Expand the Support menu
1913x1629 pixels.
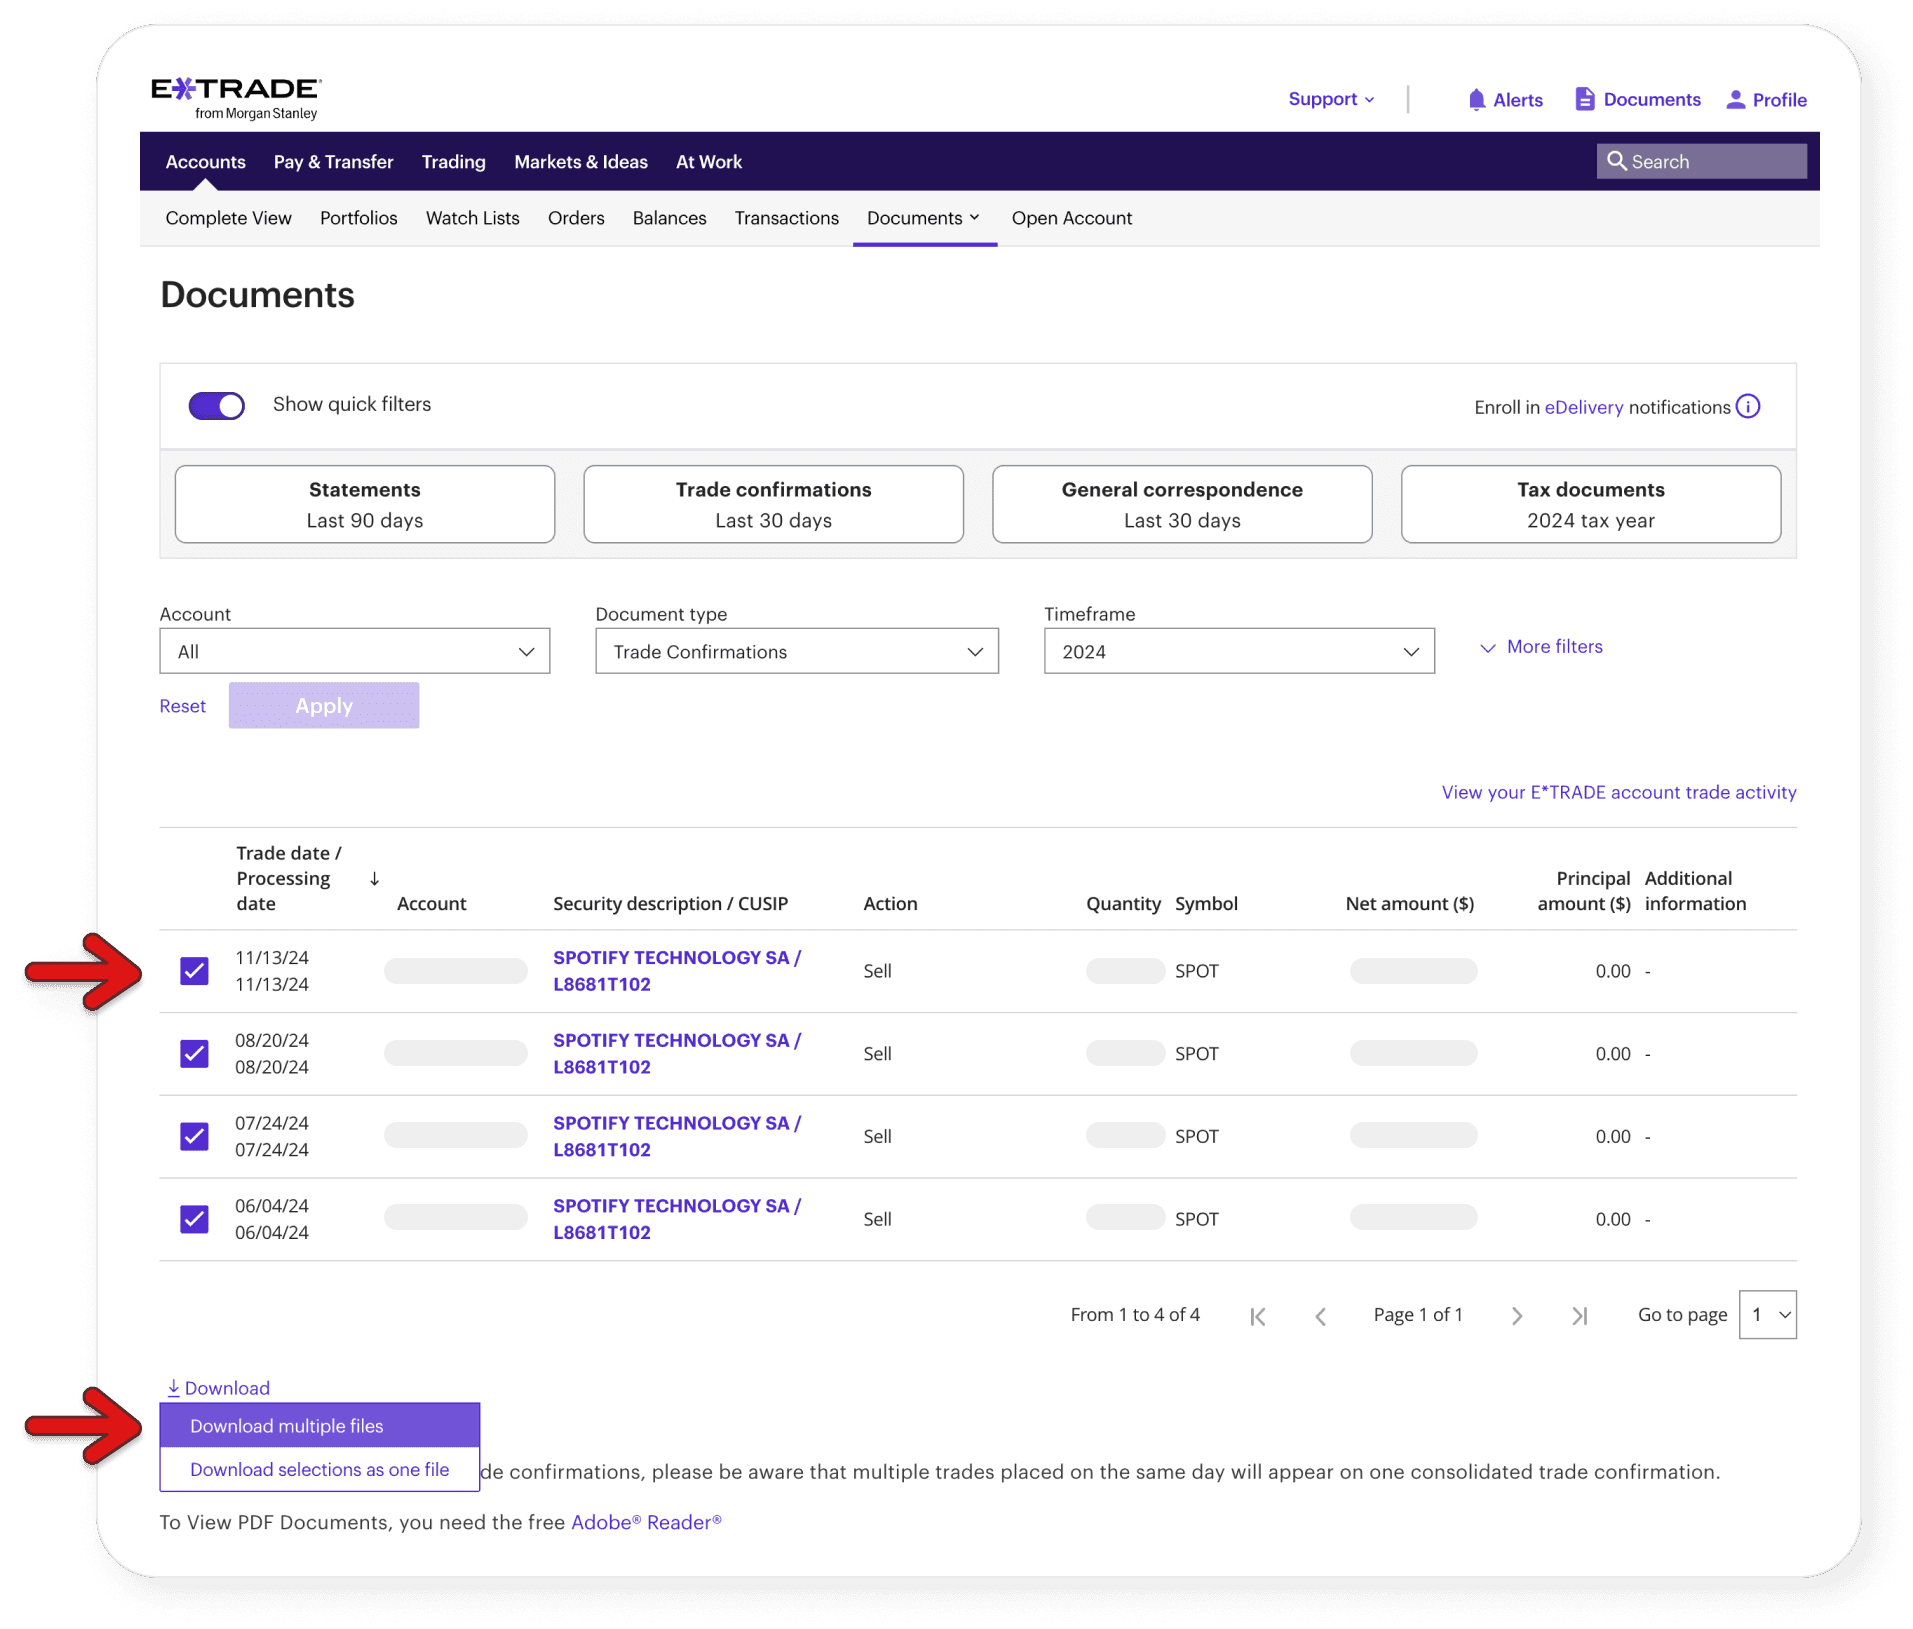(1332, 99)
